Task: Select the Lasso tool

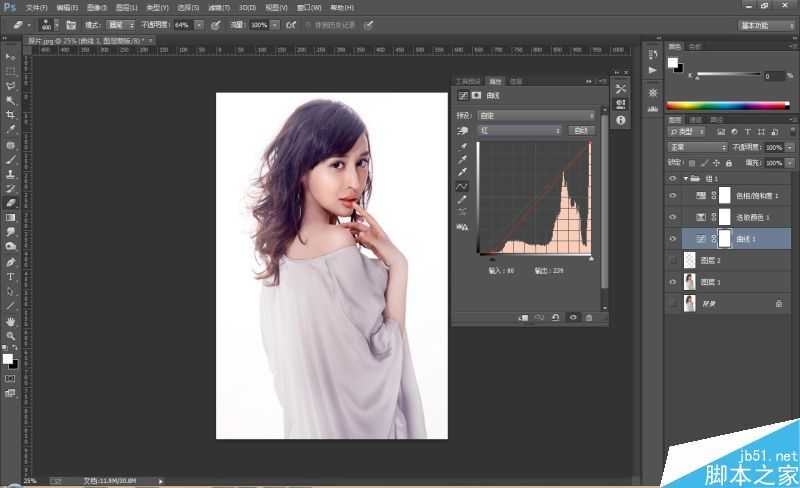Action: pyautogui.click(x=11, y=86)
